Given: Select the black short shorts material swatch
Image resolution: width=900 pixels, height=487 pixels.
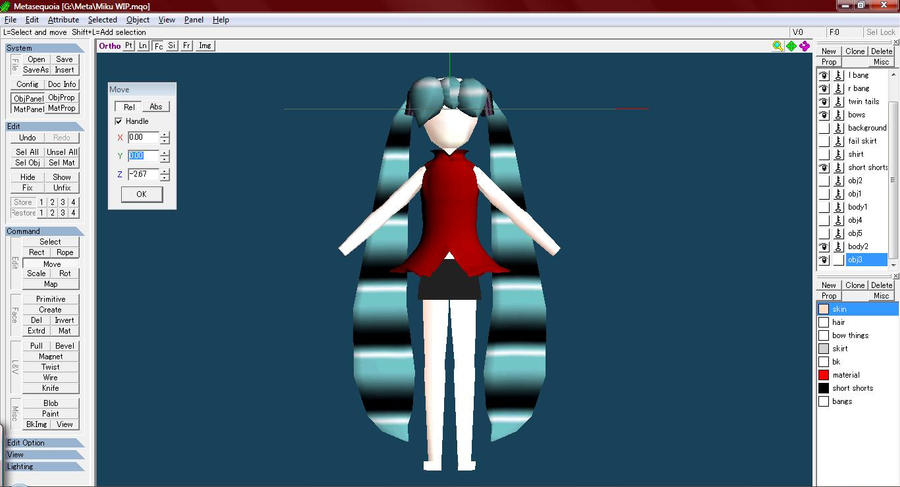Looking at the screenshot, I should [824, 388].
